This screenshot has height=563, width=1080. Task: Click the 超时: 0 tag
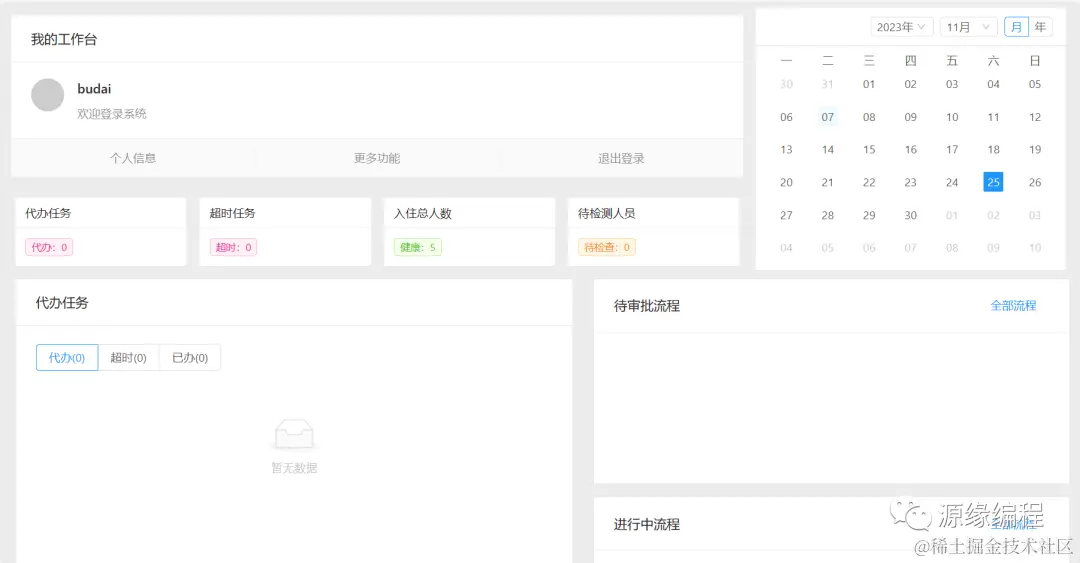point(233,247)
